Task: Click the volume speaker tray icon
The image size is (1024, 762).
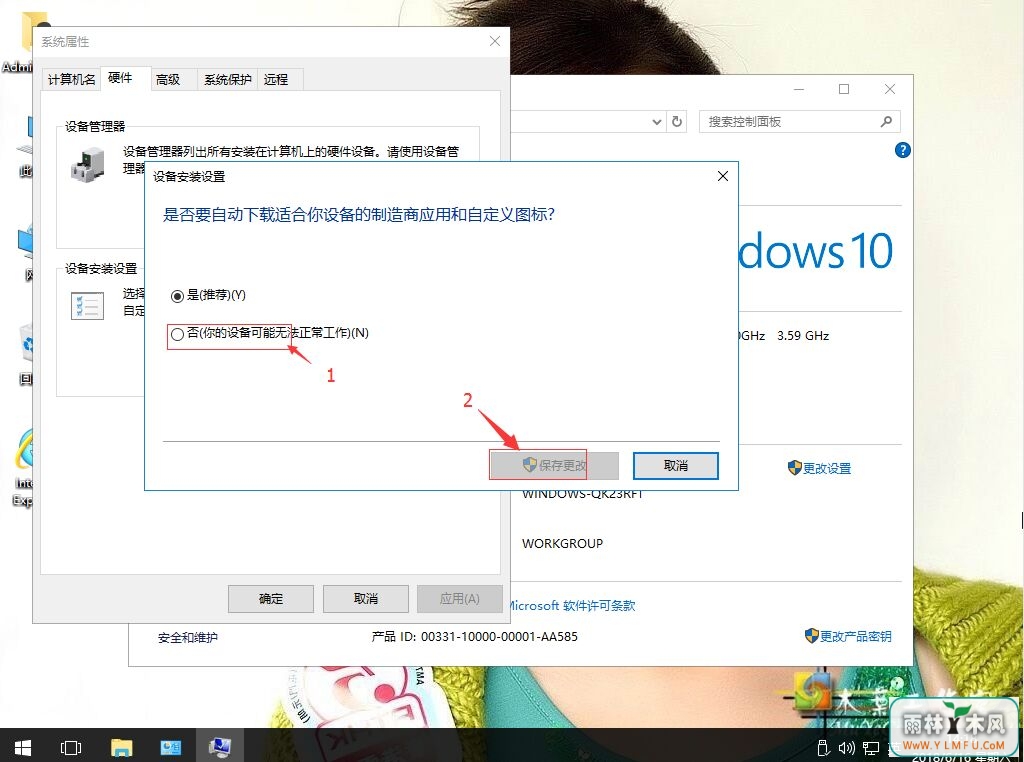Action: tap(846, 748)
